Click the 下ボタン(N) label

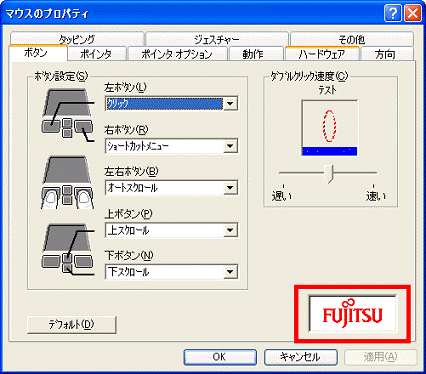point(129,256)
